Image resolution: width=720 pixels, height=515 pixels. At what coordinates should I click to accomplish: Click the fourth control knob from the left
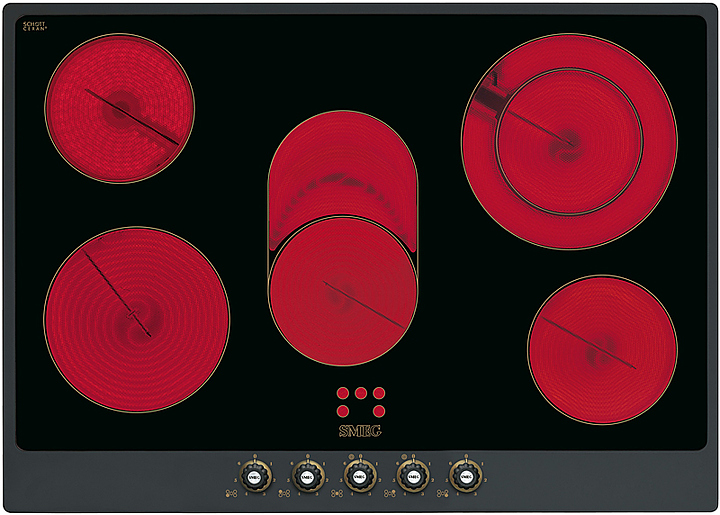pos(413,477)
